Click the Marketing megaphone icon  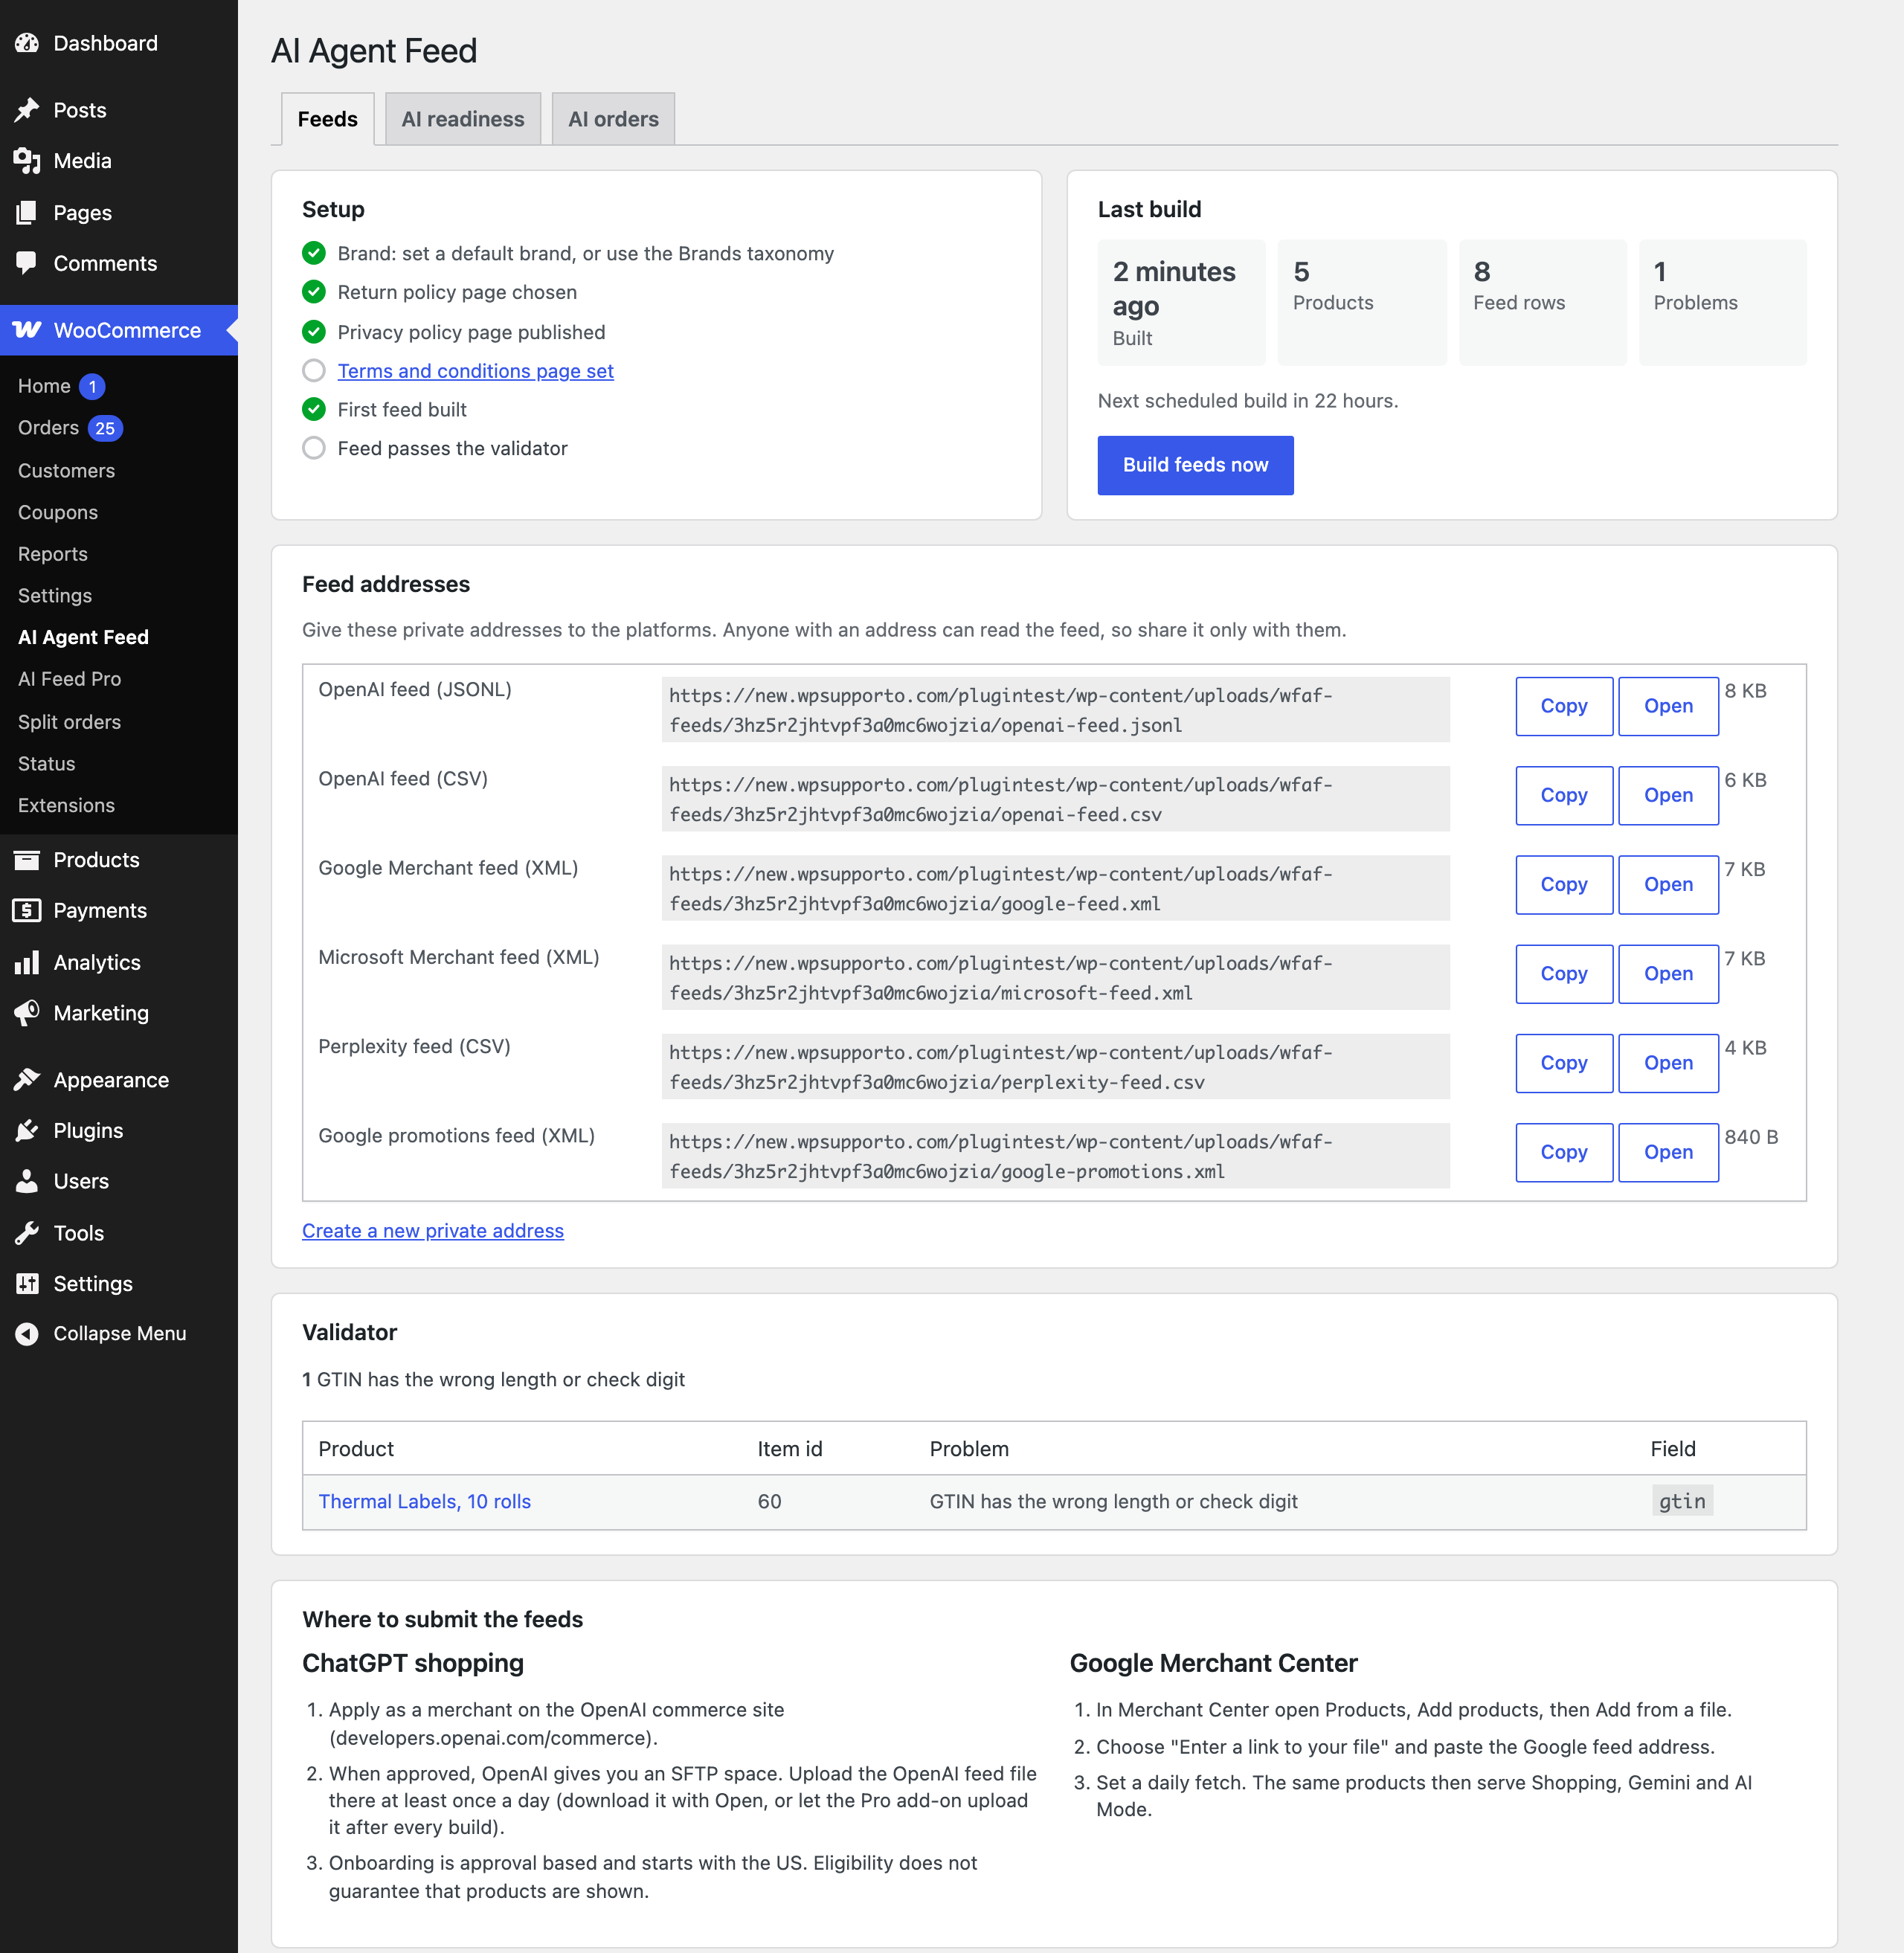click(27, 1013)
